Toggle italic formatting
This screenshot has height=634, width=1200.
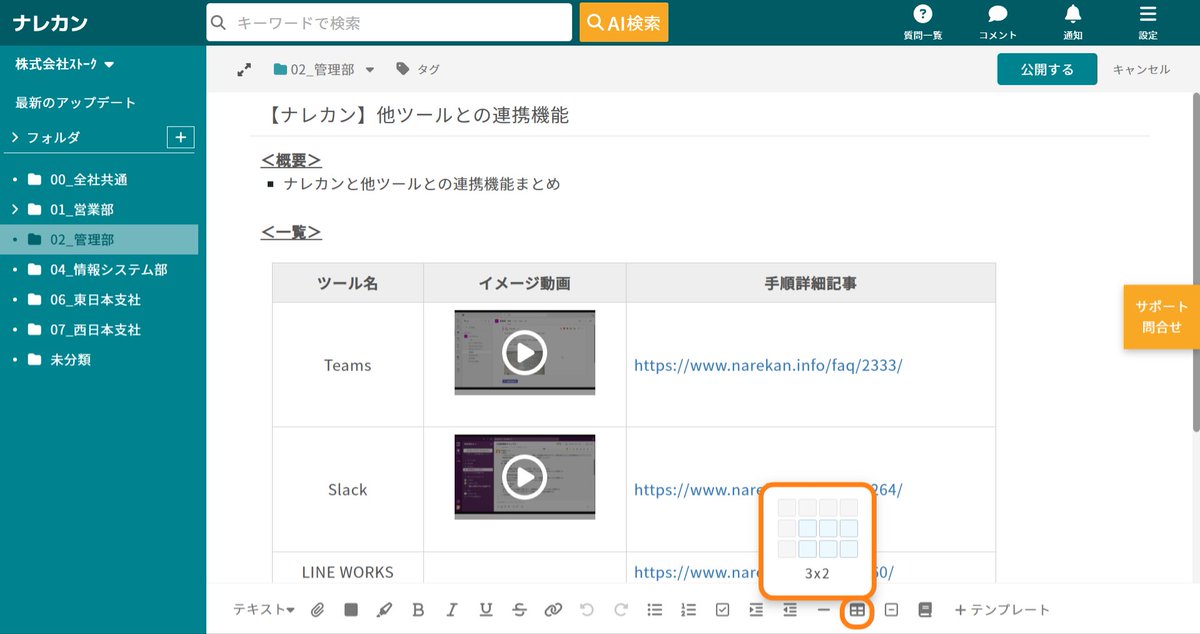pyautogui.click(x=452, y=609)
